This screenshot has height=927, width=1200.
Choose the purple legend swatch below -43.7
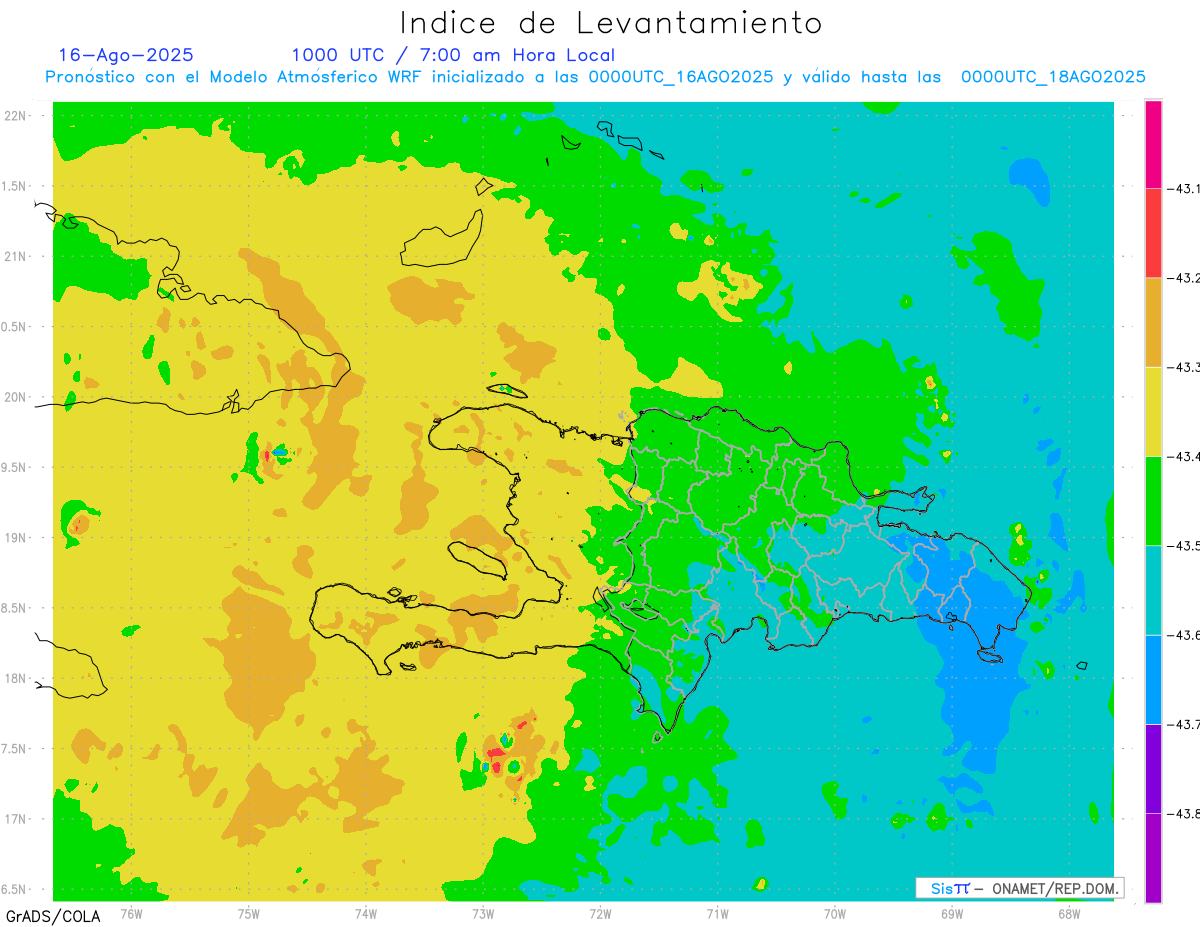click(x=1153, y=768)
